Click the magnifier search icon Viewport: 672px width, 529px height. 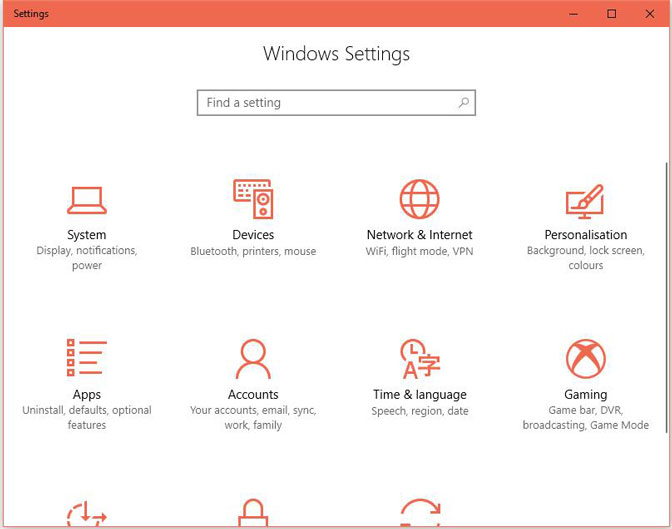tap(464, 102)
